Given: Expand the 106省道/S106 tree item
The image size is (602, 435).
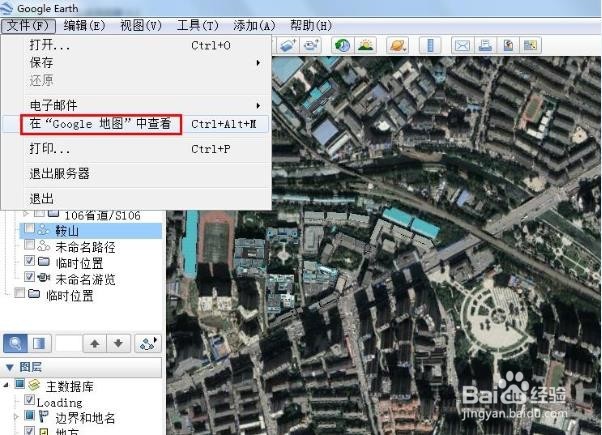Looking at the screenshot, I should click(26, 213).
